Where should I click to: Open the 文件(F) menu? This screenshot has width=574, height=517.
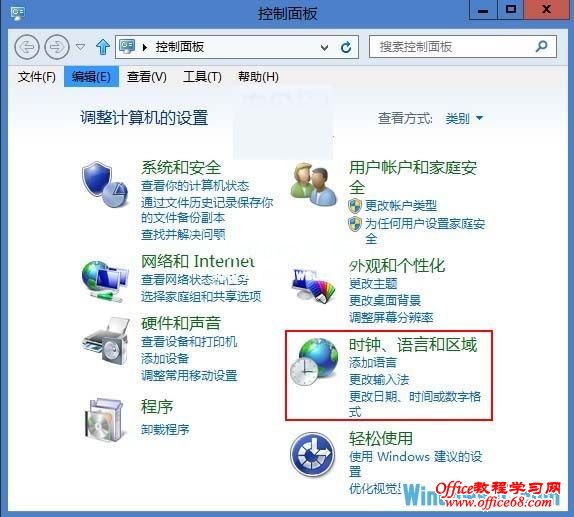click(x=37, y=77)
